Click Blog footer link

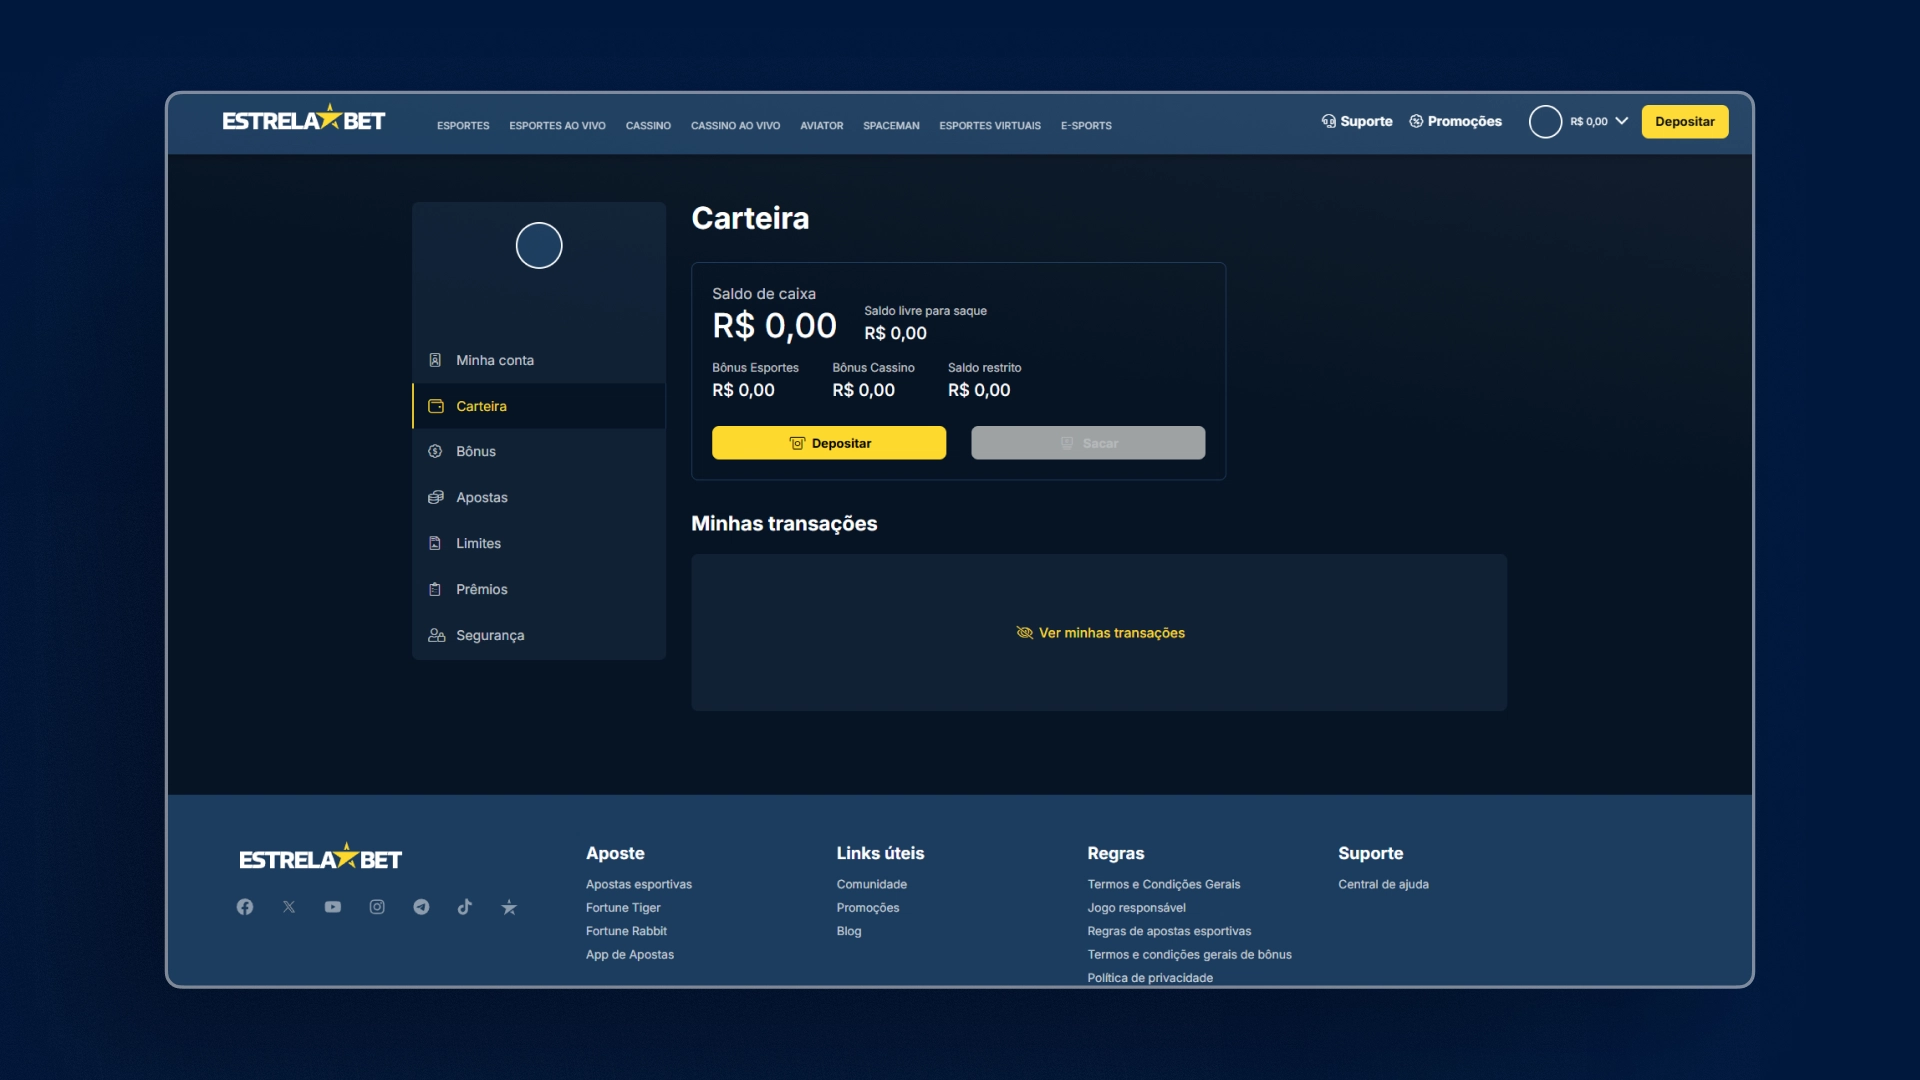pos(849,931)
